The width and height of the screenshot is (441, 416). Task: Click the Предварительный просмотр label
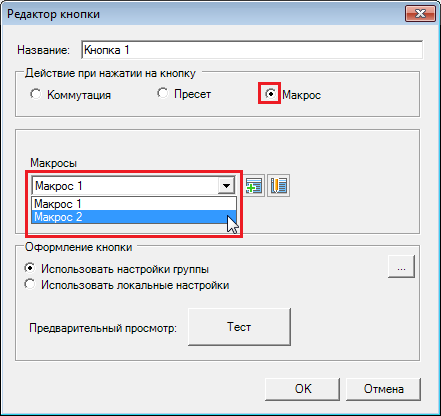point(103,328)
